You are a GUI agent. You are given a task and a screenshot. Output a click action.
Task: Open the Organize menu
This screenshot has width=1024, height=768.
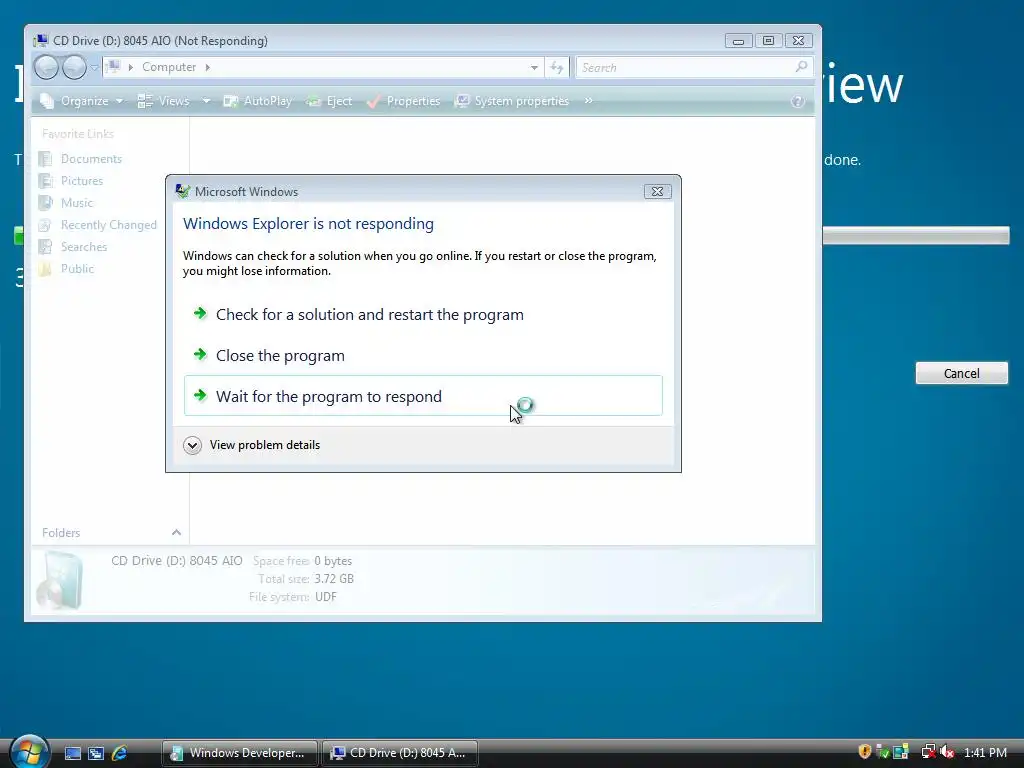81,101
